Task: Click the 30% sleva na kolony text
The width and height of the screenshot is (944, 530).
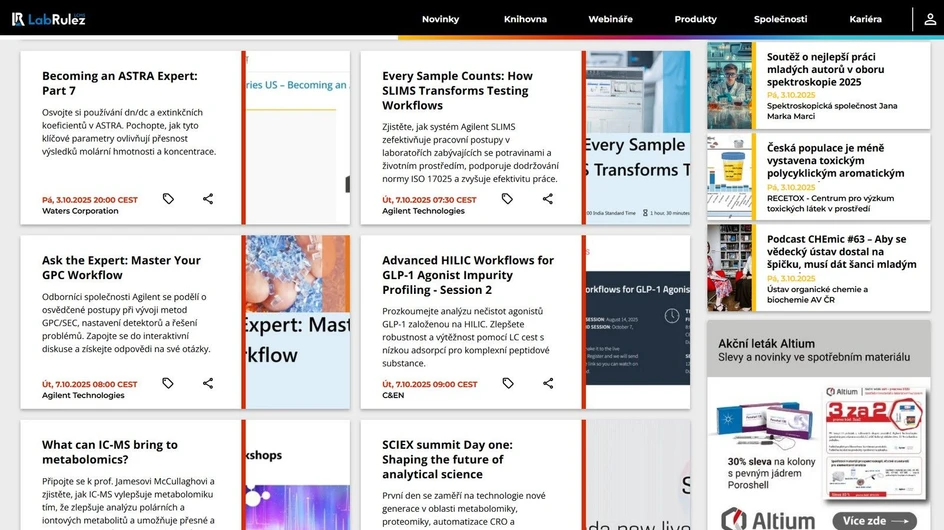Action: point(771,473)
